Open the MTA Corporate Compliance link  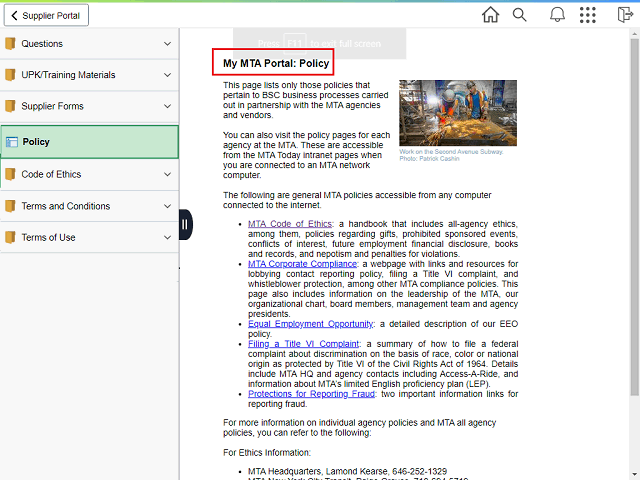[x=302, y=264]
